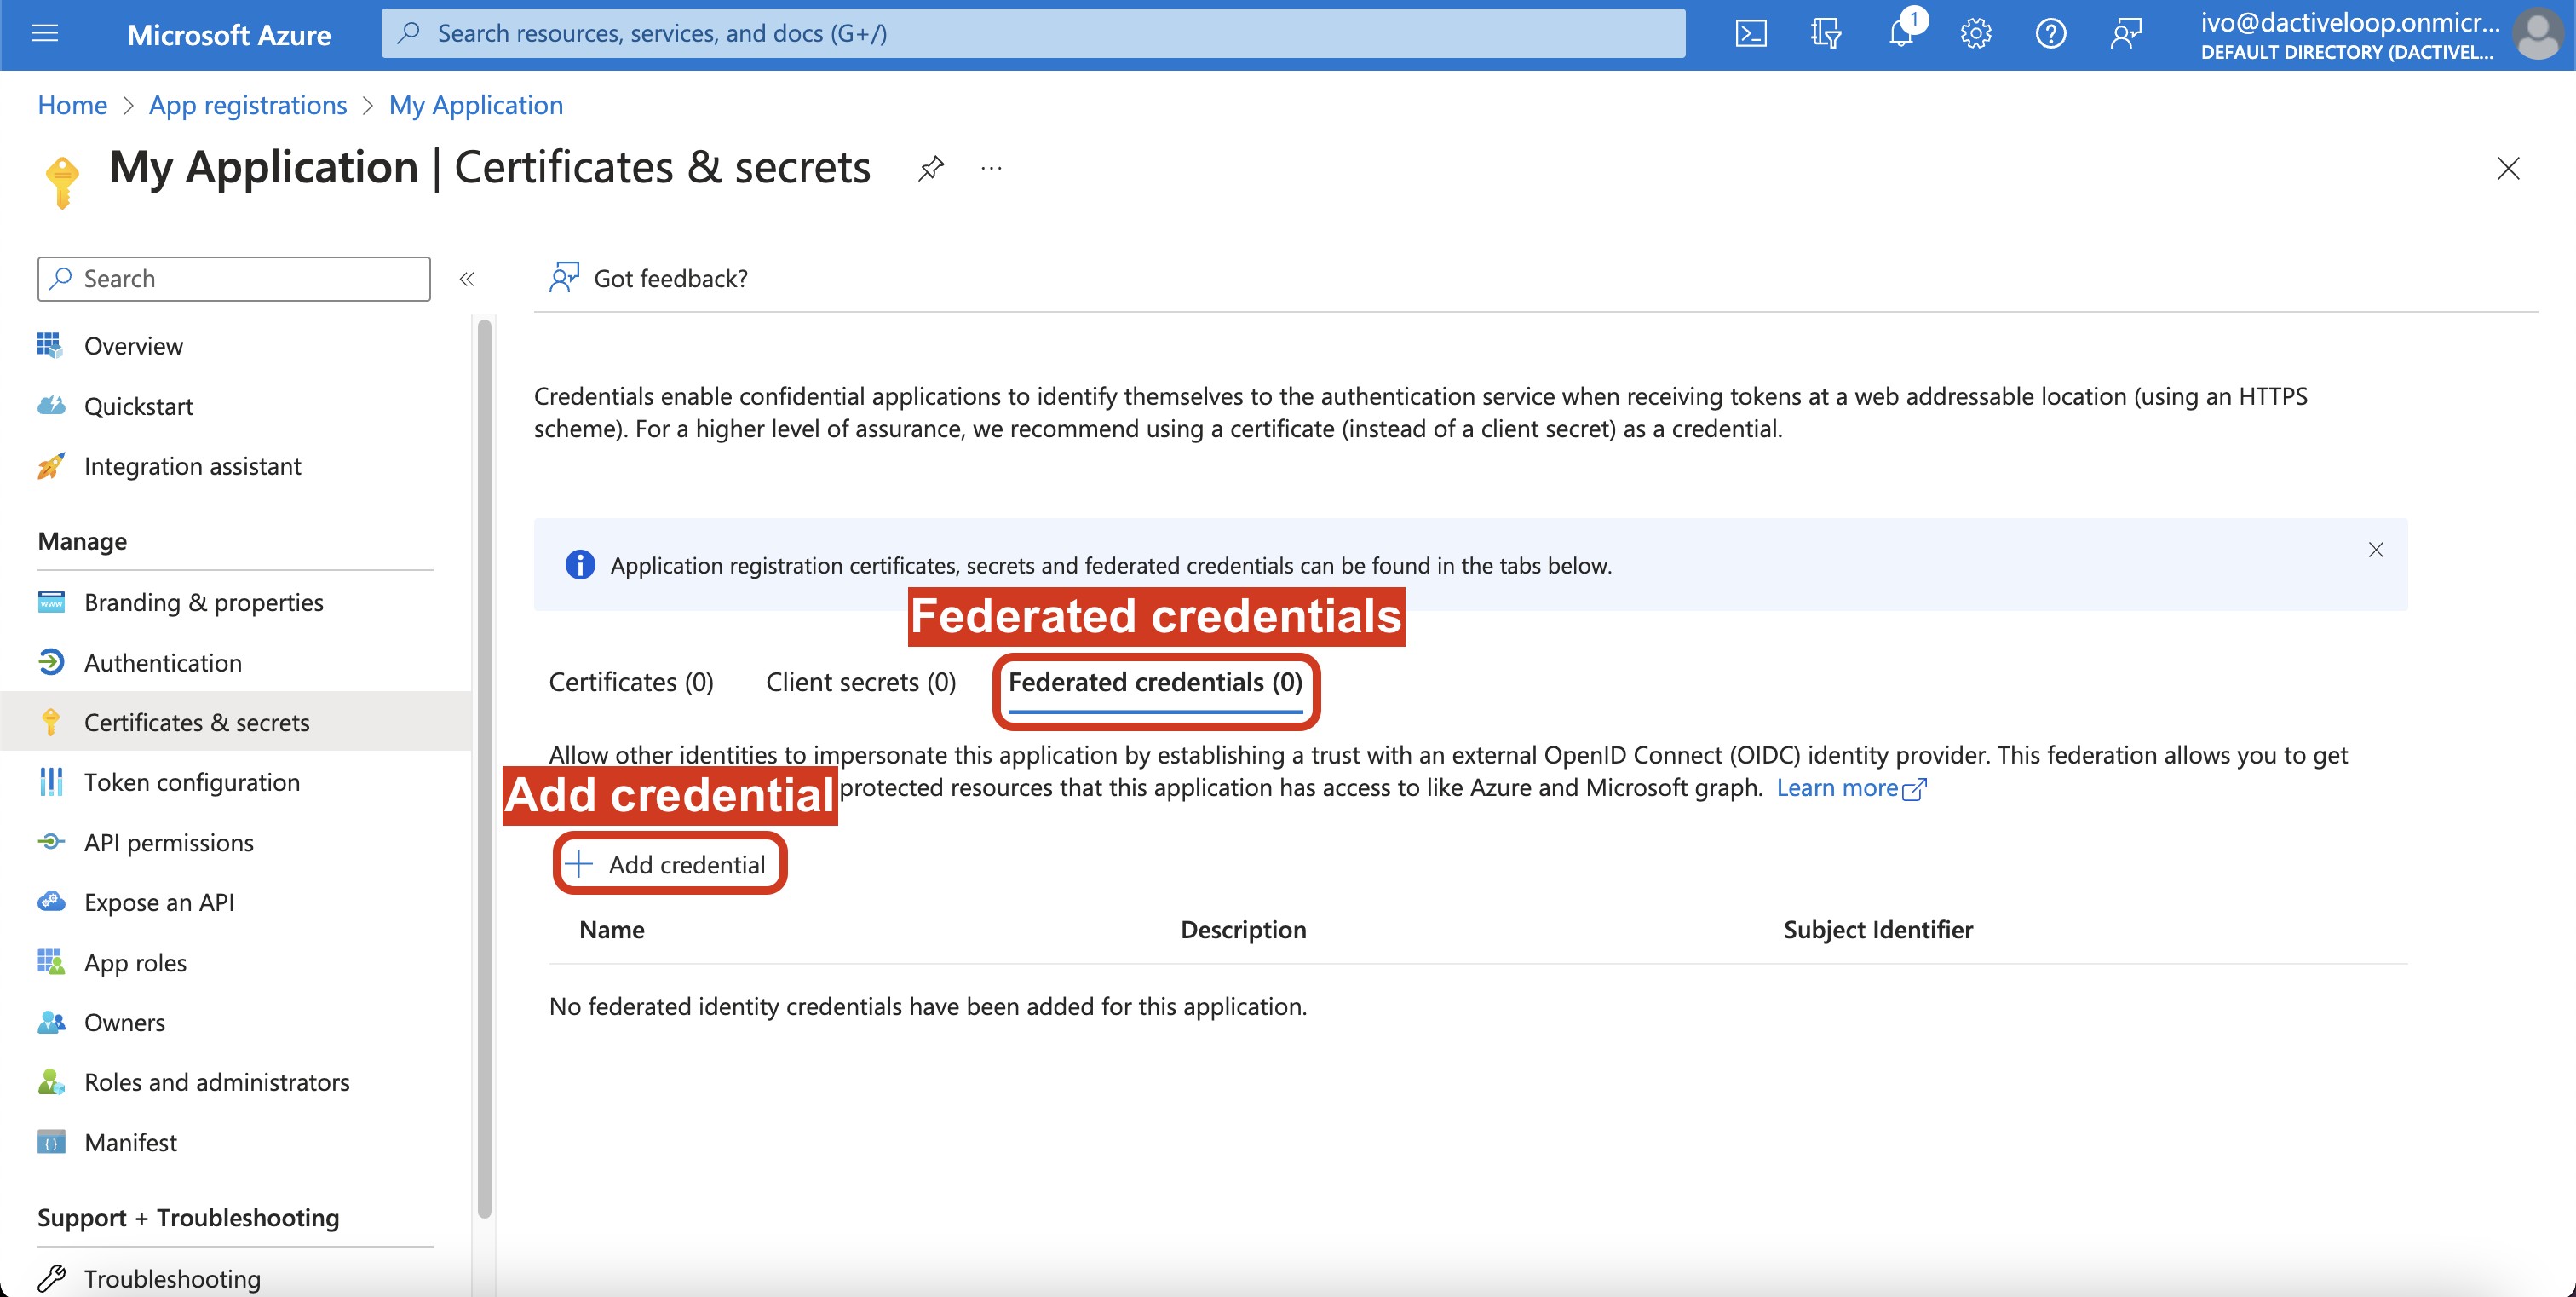
Task: Navigate to App registrations breadcrumb
Action: (247, 105)
